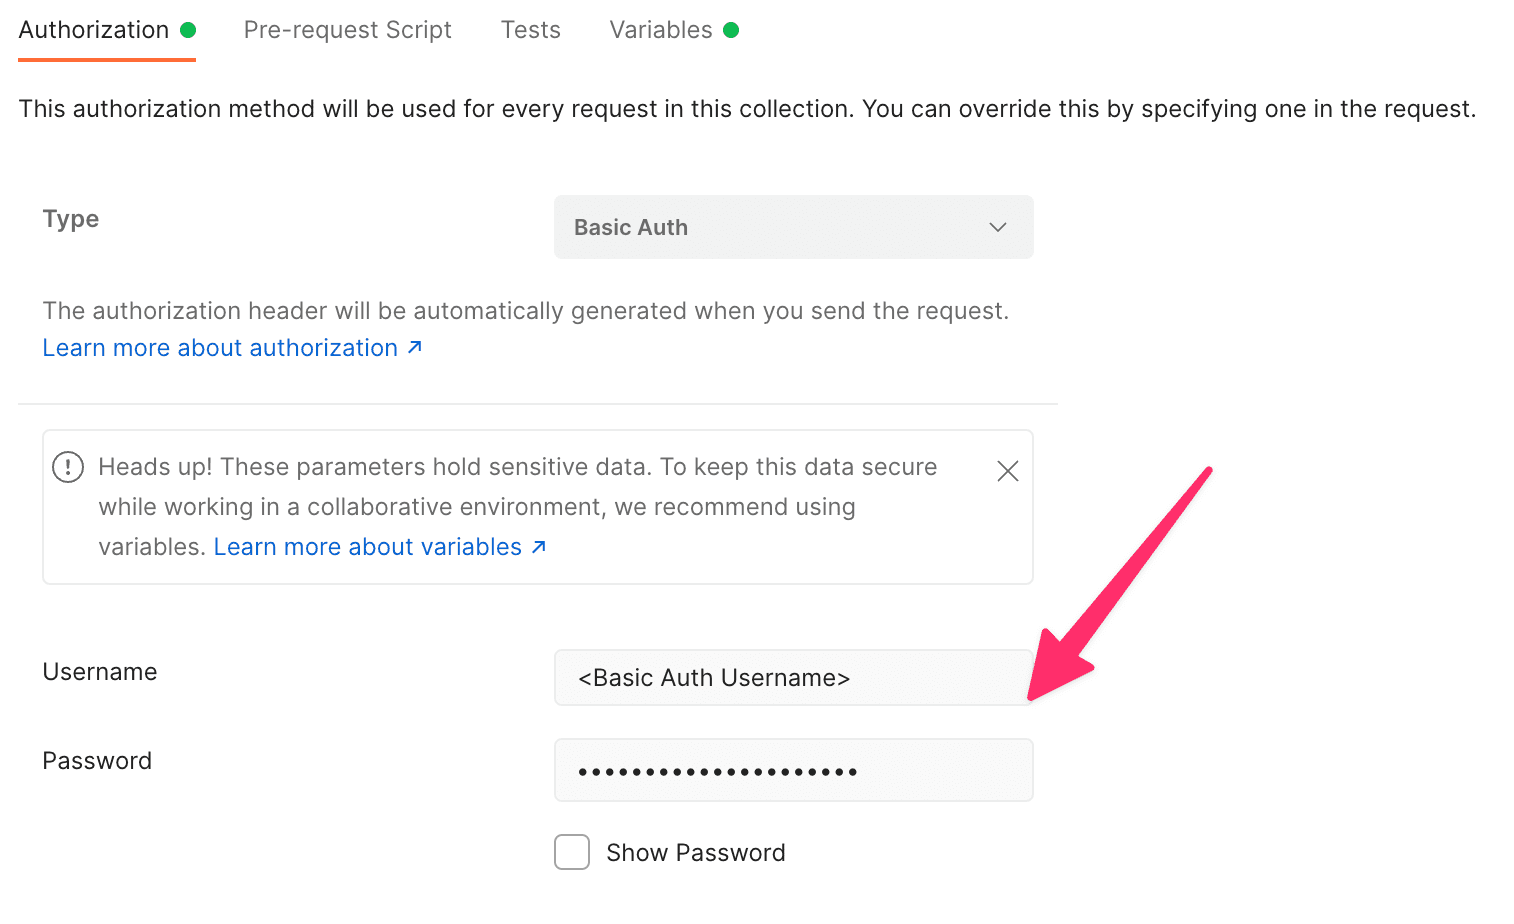Click inside the Basic Auth Username field
The height and width of the screenshot is (924, 1514).
point(793,677)
